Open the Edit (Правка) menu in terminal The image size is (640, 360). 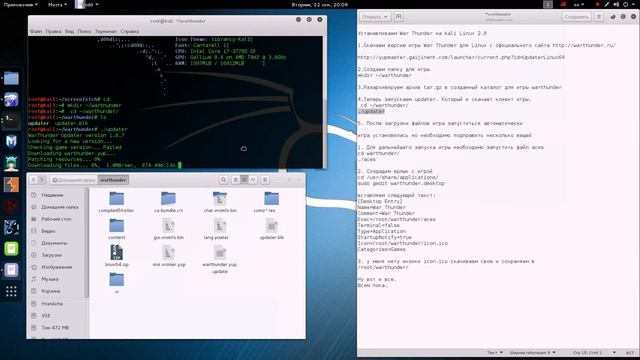(53, 31)
